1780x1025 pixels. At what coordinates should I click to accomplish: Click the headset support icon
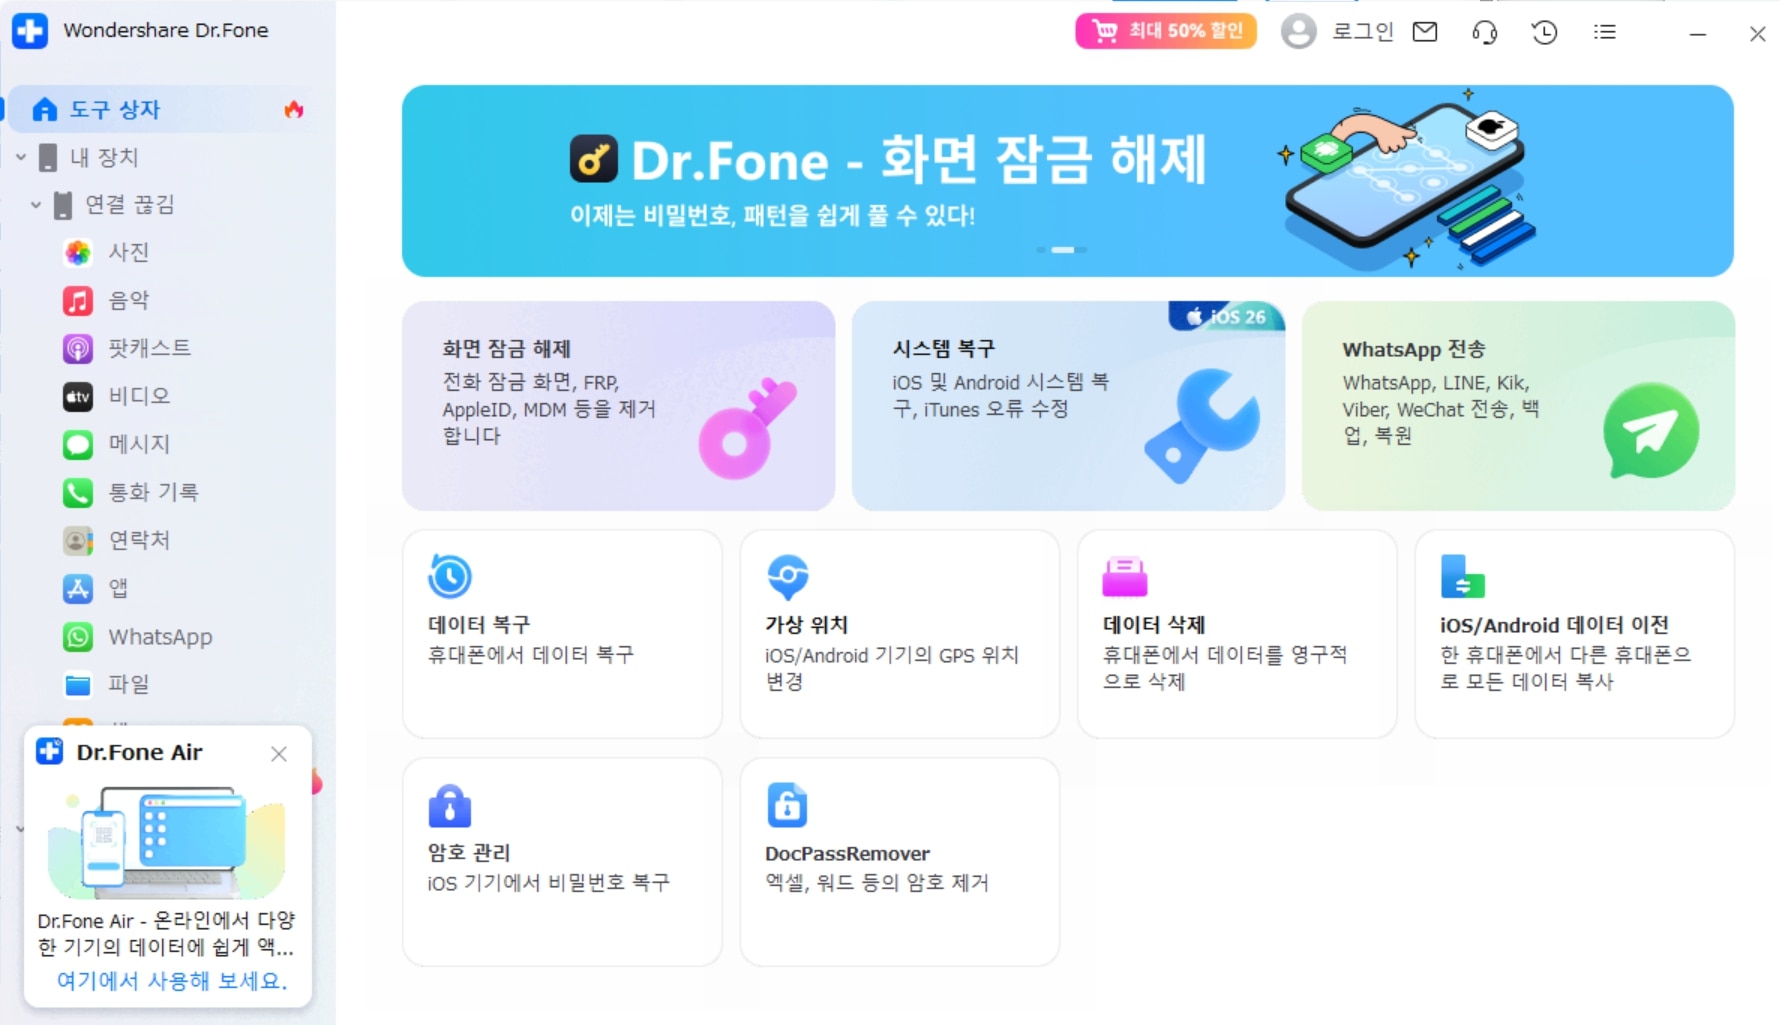pyautogui.click(x=1485, y=32)
